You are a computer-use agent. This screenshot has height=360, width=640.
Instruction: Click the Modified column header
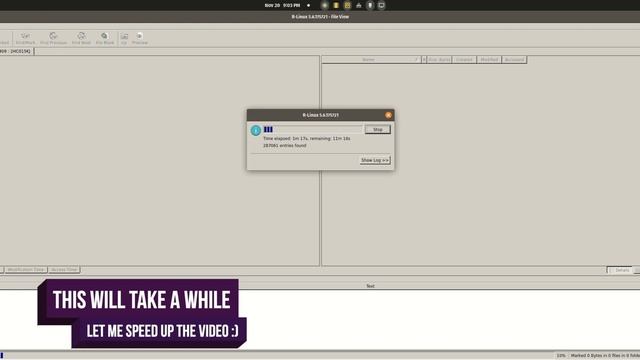point(489,60)
